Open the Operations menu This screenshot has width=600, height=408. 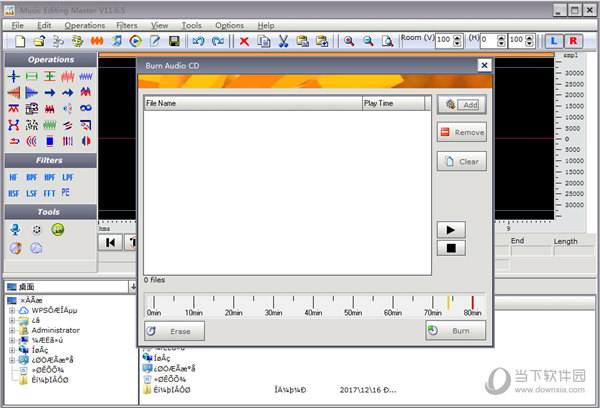(x=85, y=25)
